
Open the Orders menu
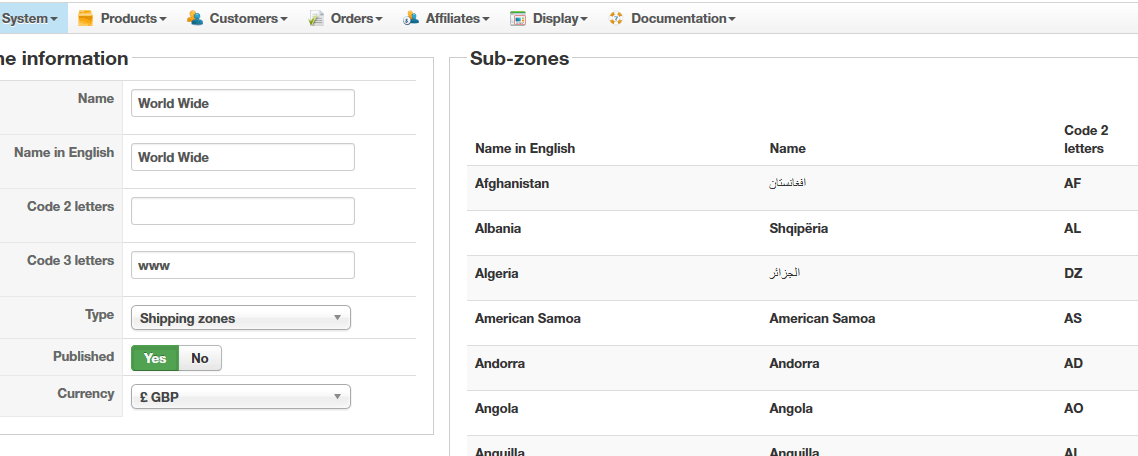tap(356, 18)
